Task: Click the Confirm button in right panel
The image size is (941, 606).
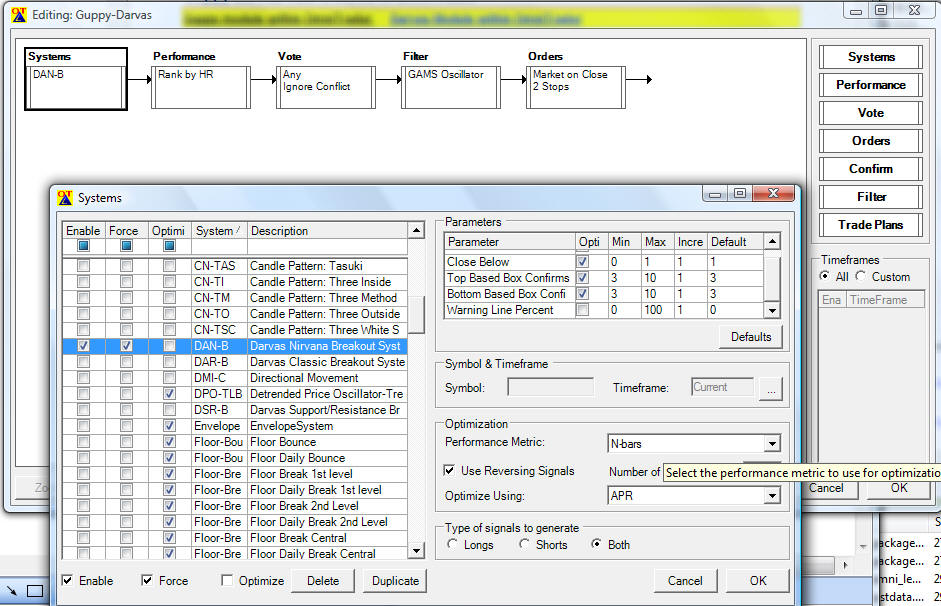Action: (x=871, y=169)
